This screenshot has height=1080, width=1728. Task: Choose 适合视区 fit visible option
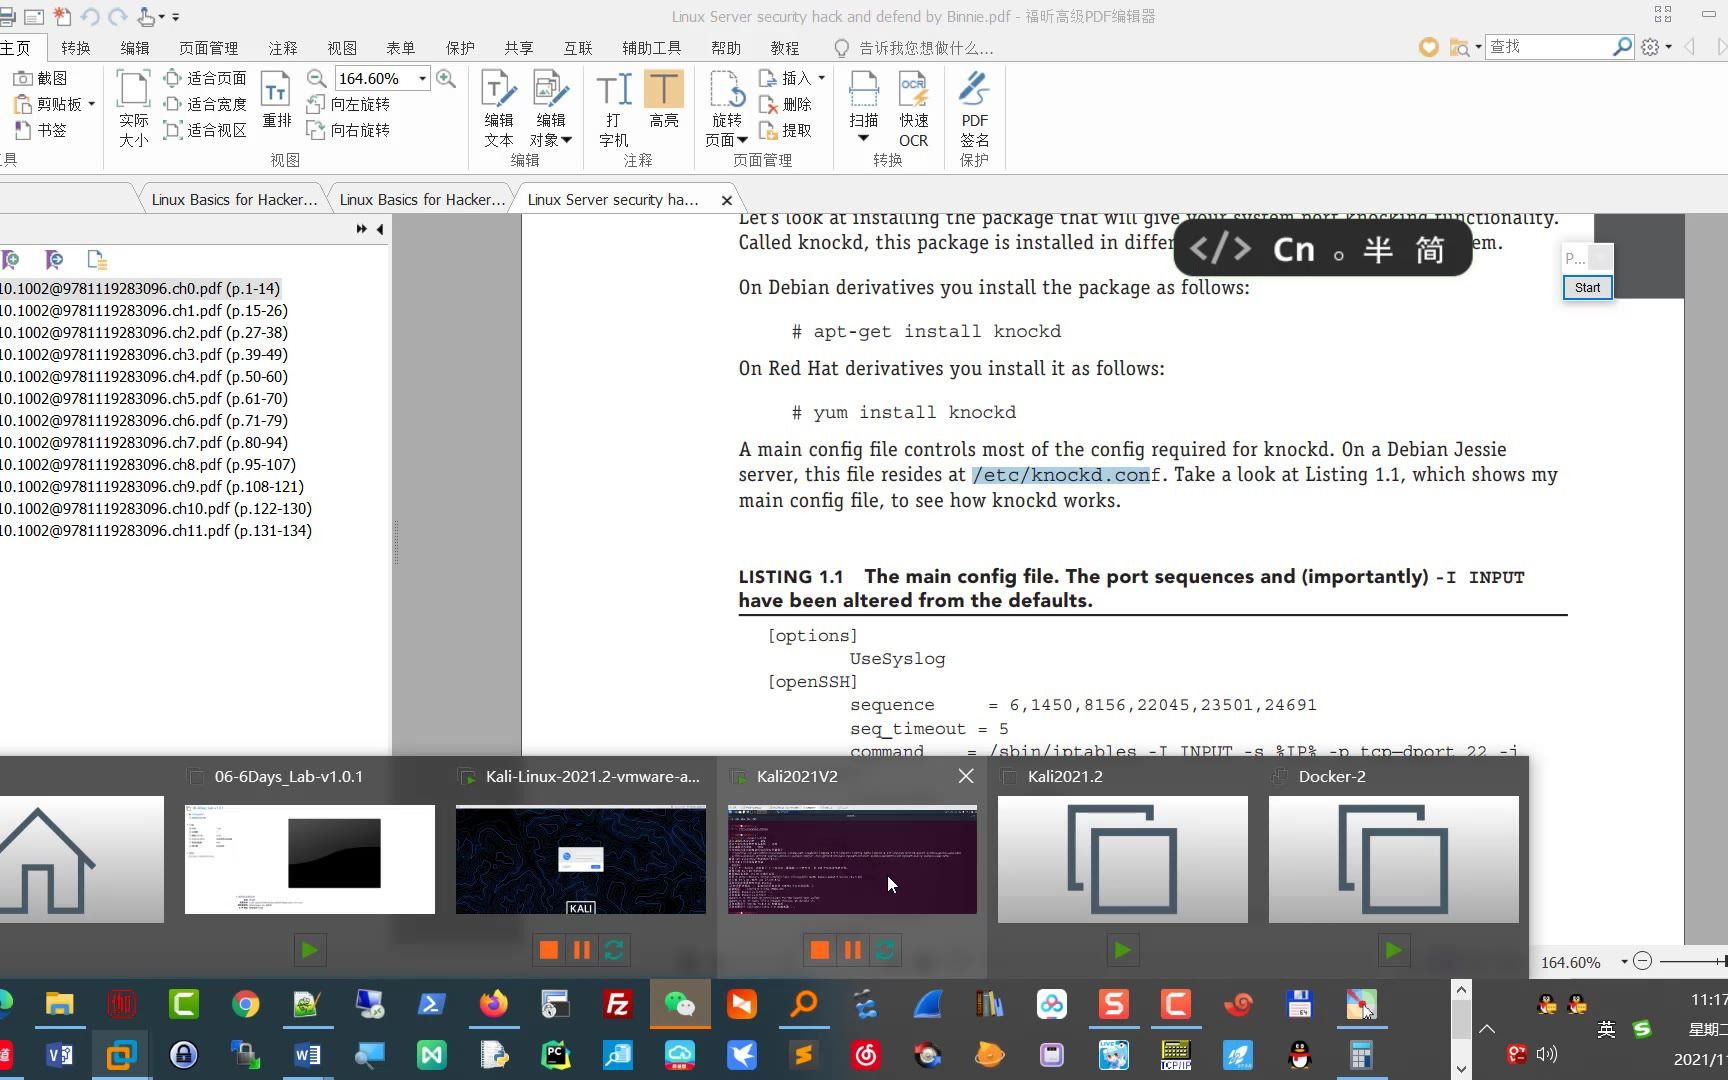pyautogui.click(x=205, y=130)
